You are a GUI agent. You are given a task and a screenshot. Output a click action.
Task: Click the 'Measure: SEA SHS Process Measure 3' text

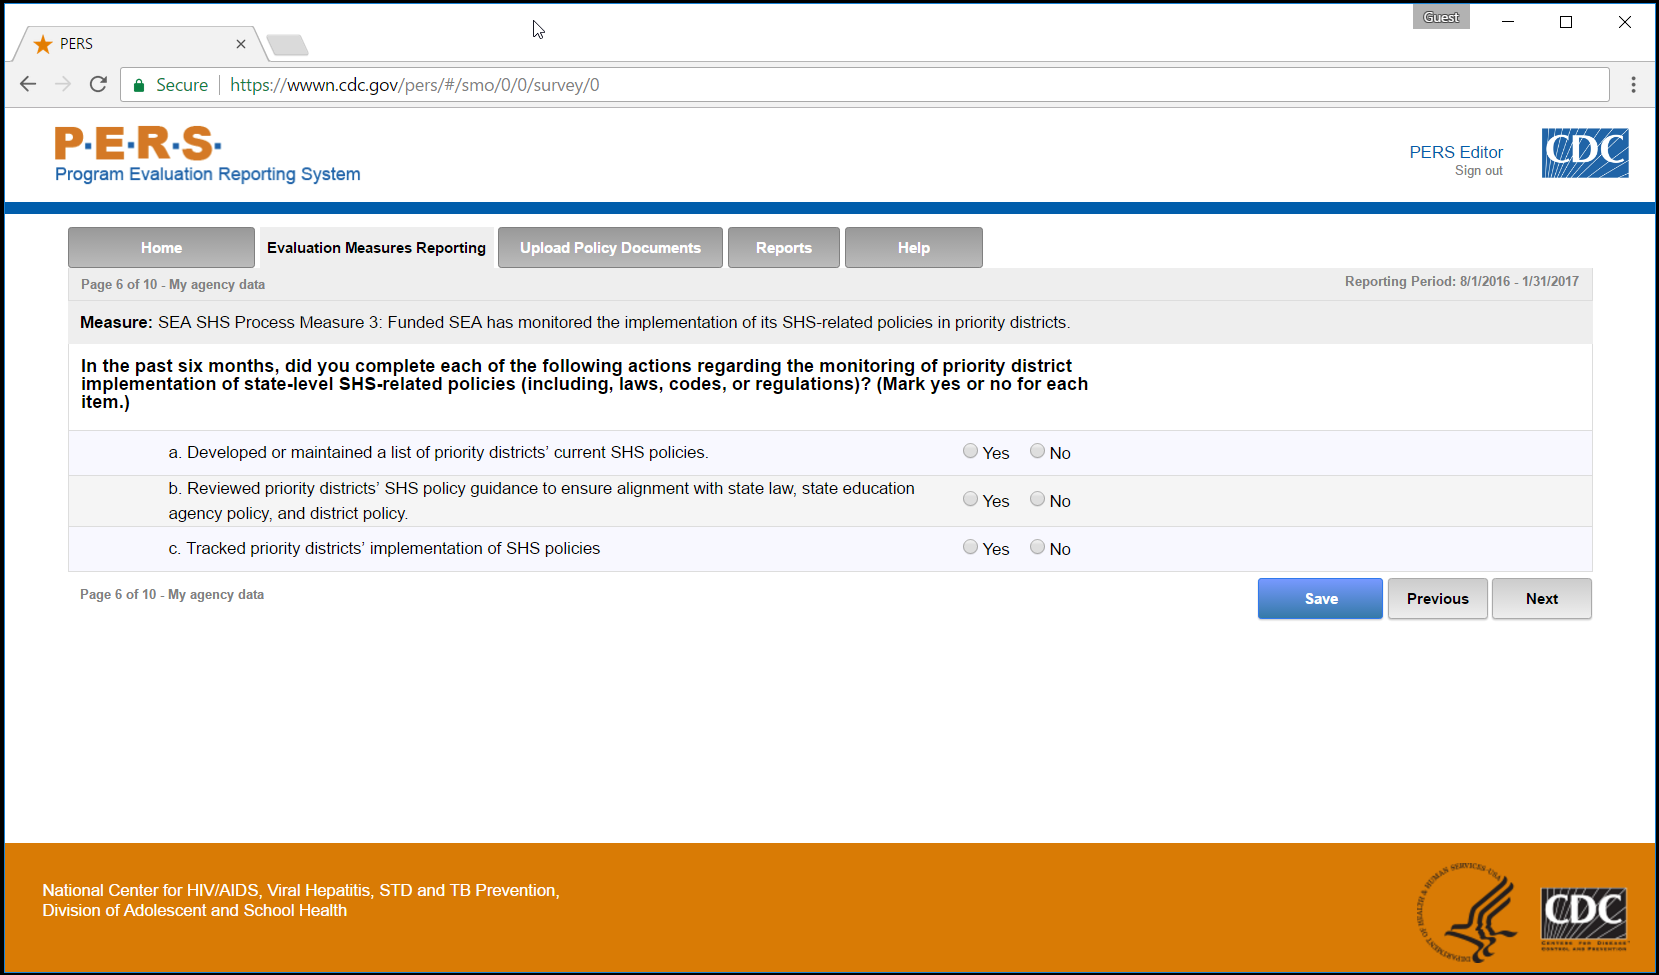575,322
